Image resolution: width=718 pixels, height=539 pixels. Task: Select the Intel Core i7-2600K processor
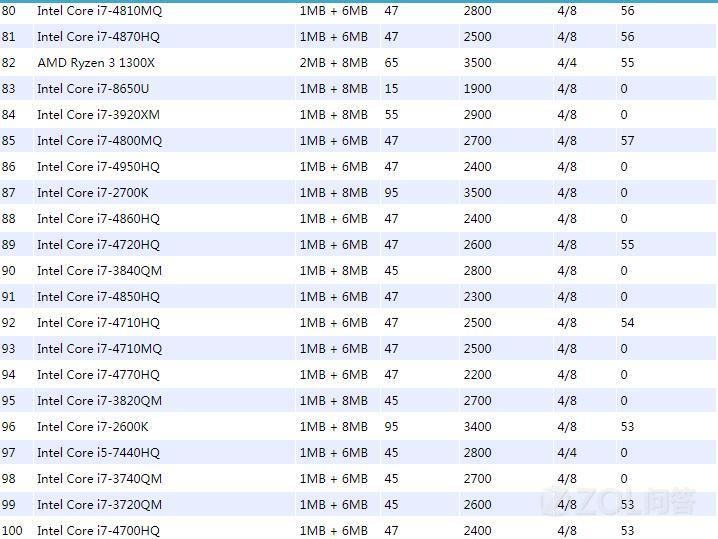(92, 427)
